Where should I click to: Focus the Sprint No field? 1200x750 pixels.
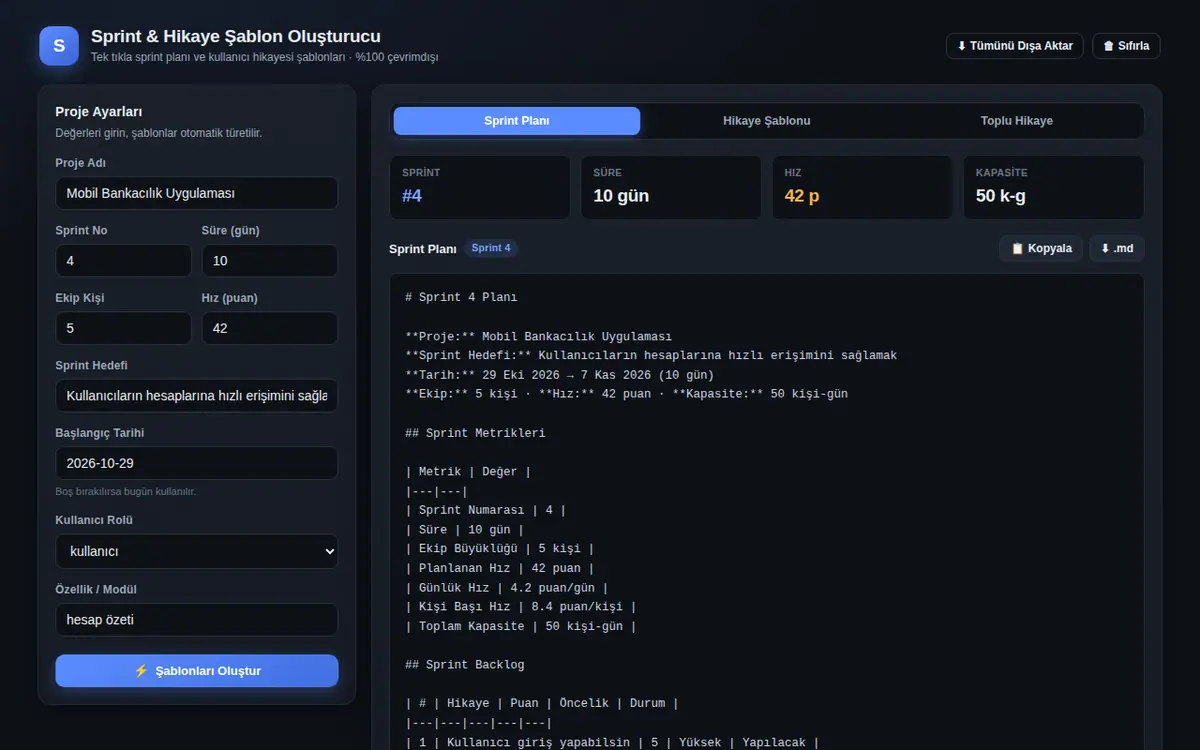pos(123,261)
